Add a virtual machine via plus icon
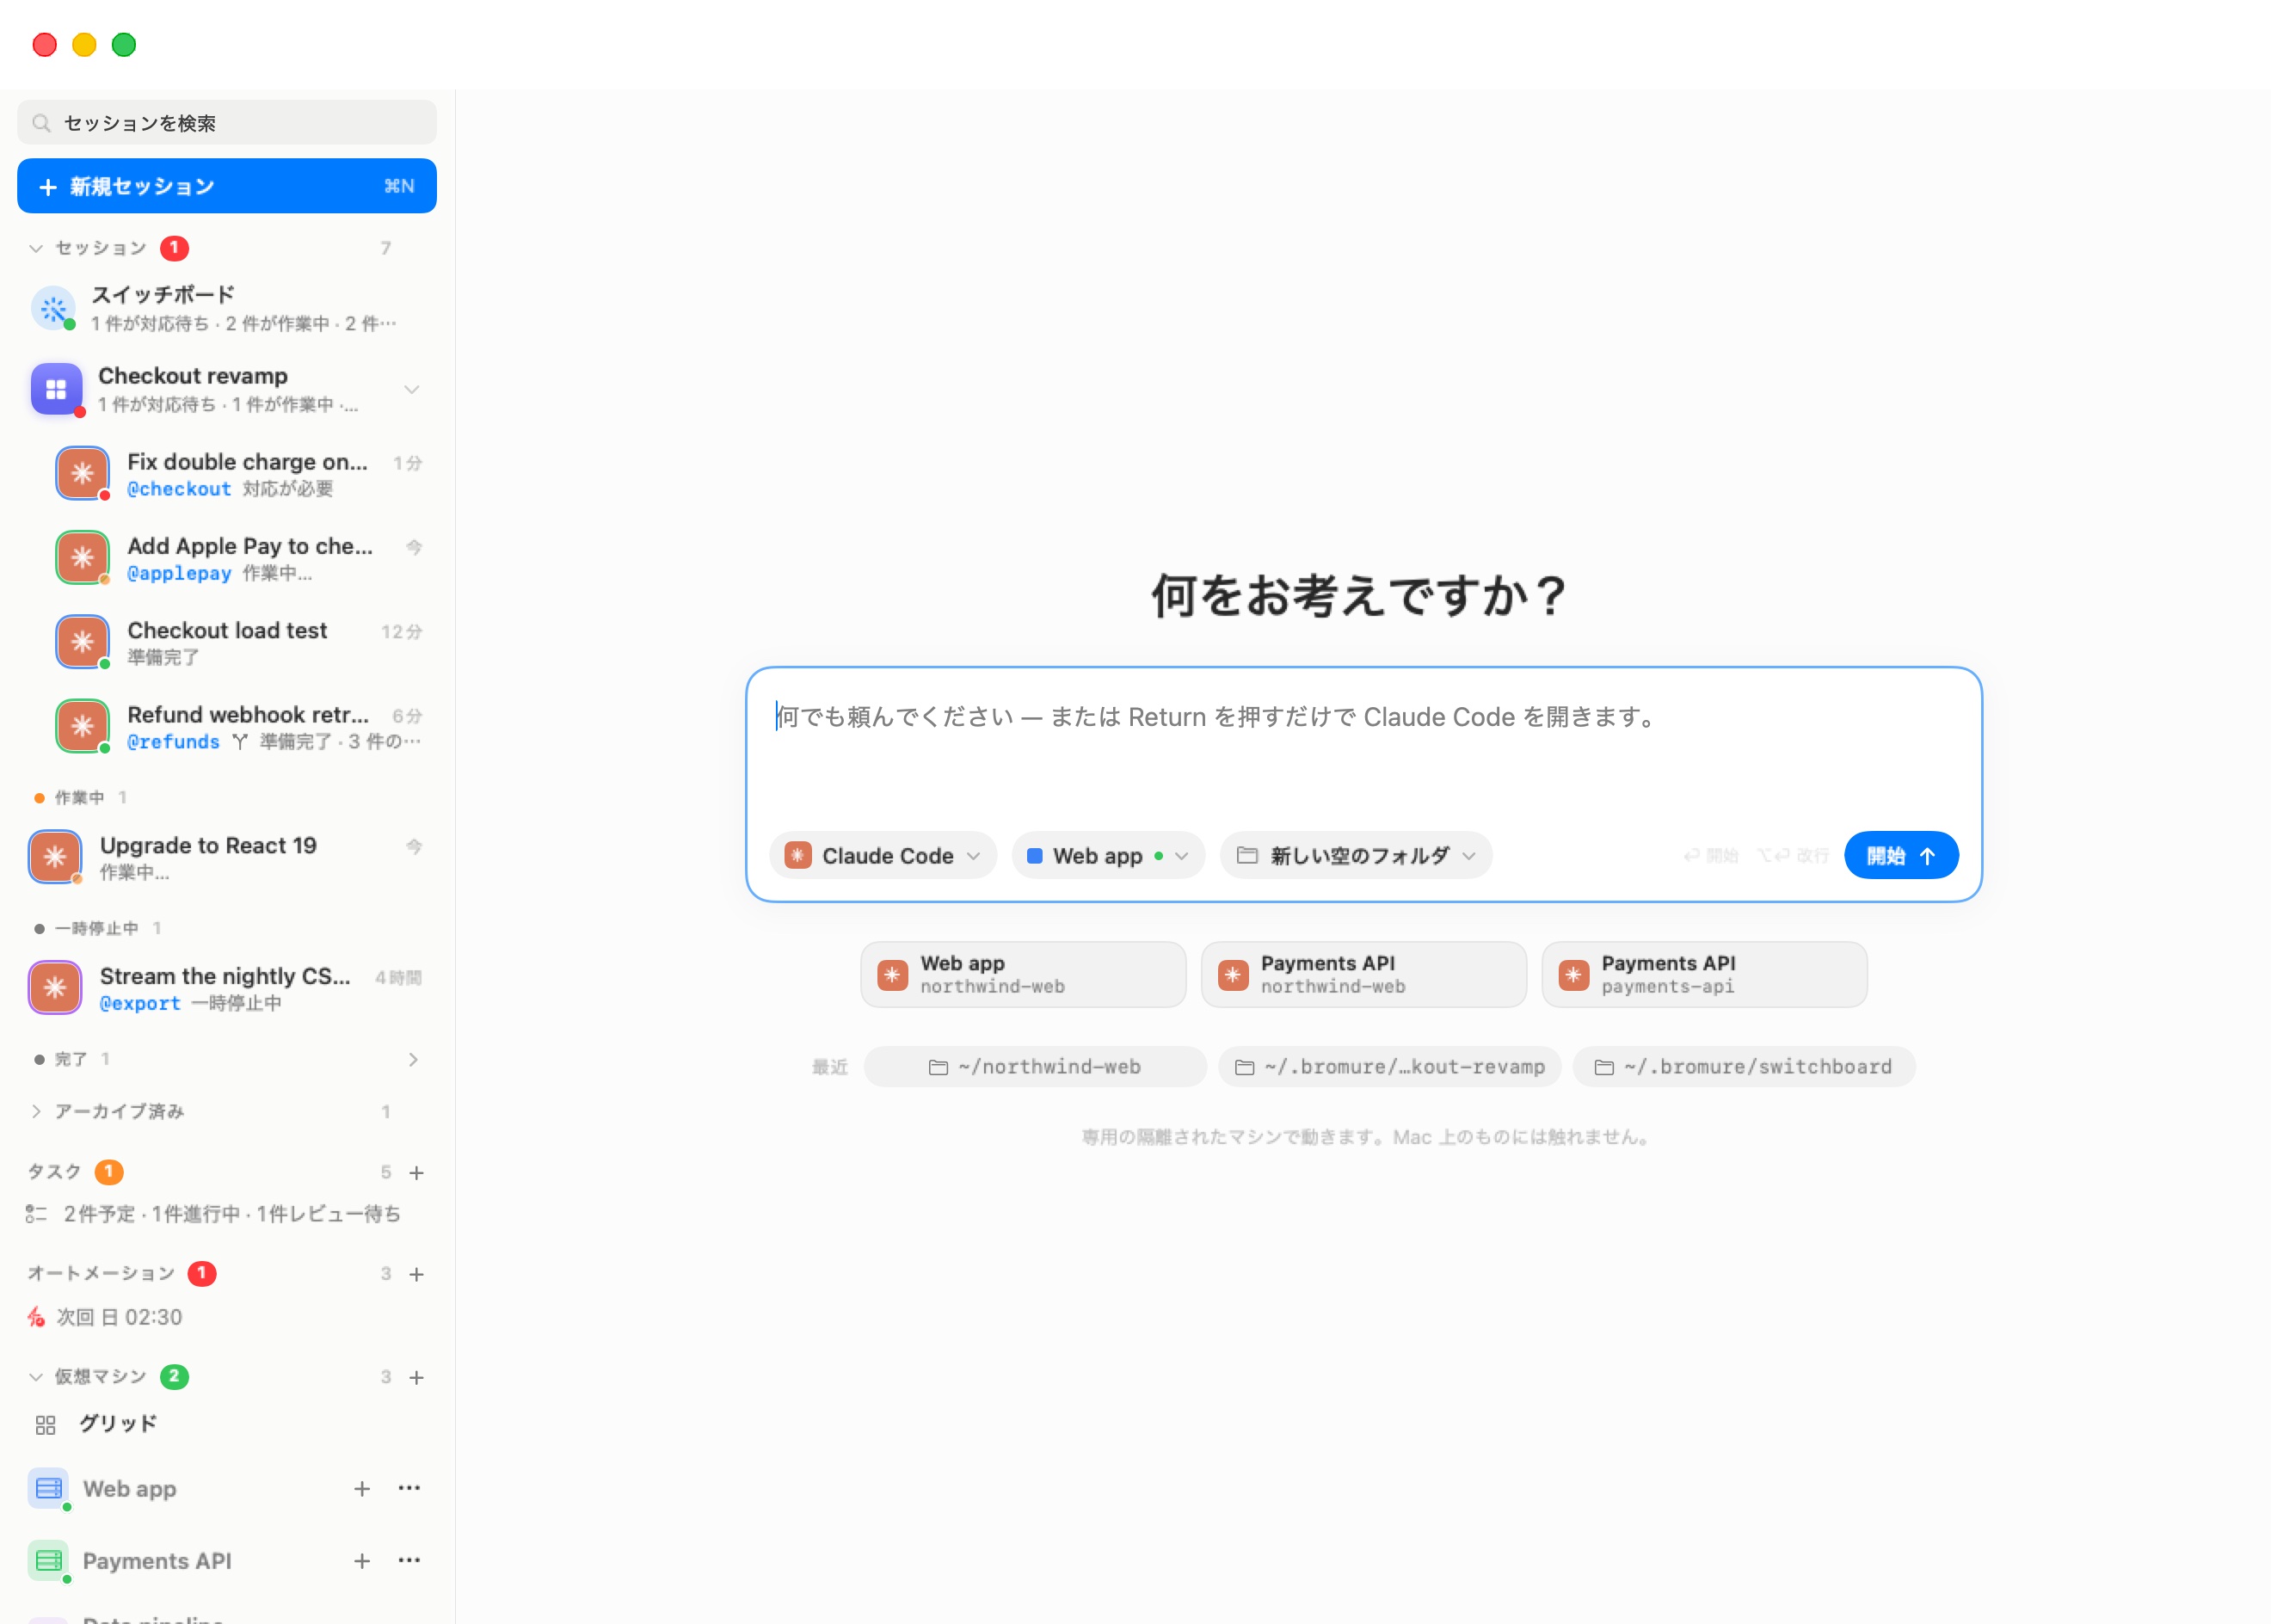Image resolution: width=2271 pixels, height=1624 pixels. (x=417, y=1377)
